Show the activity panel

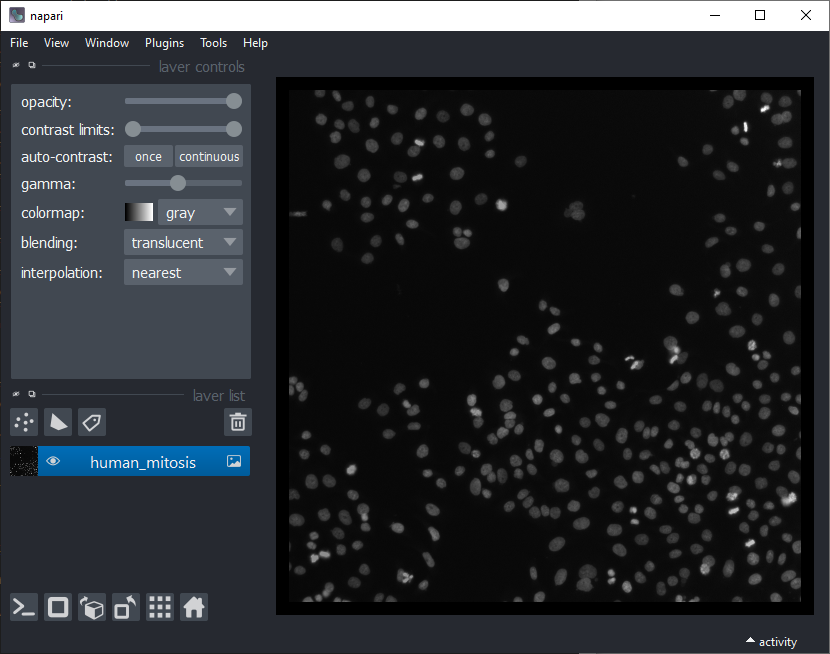[771, 642]
